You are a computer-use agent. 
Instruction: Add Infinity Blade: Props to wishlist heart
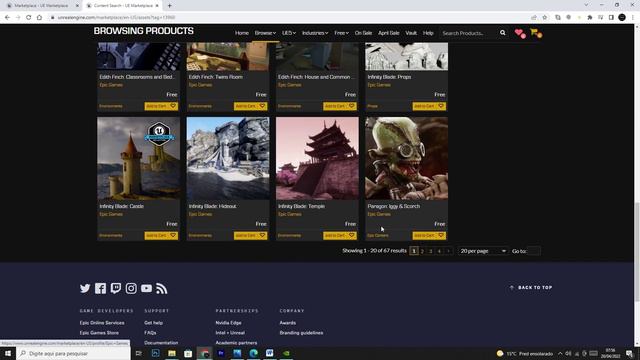point(441,106)
